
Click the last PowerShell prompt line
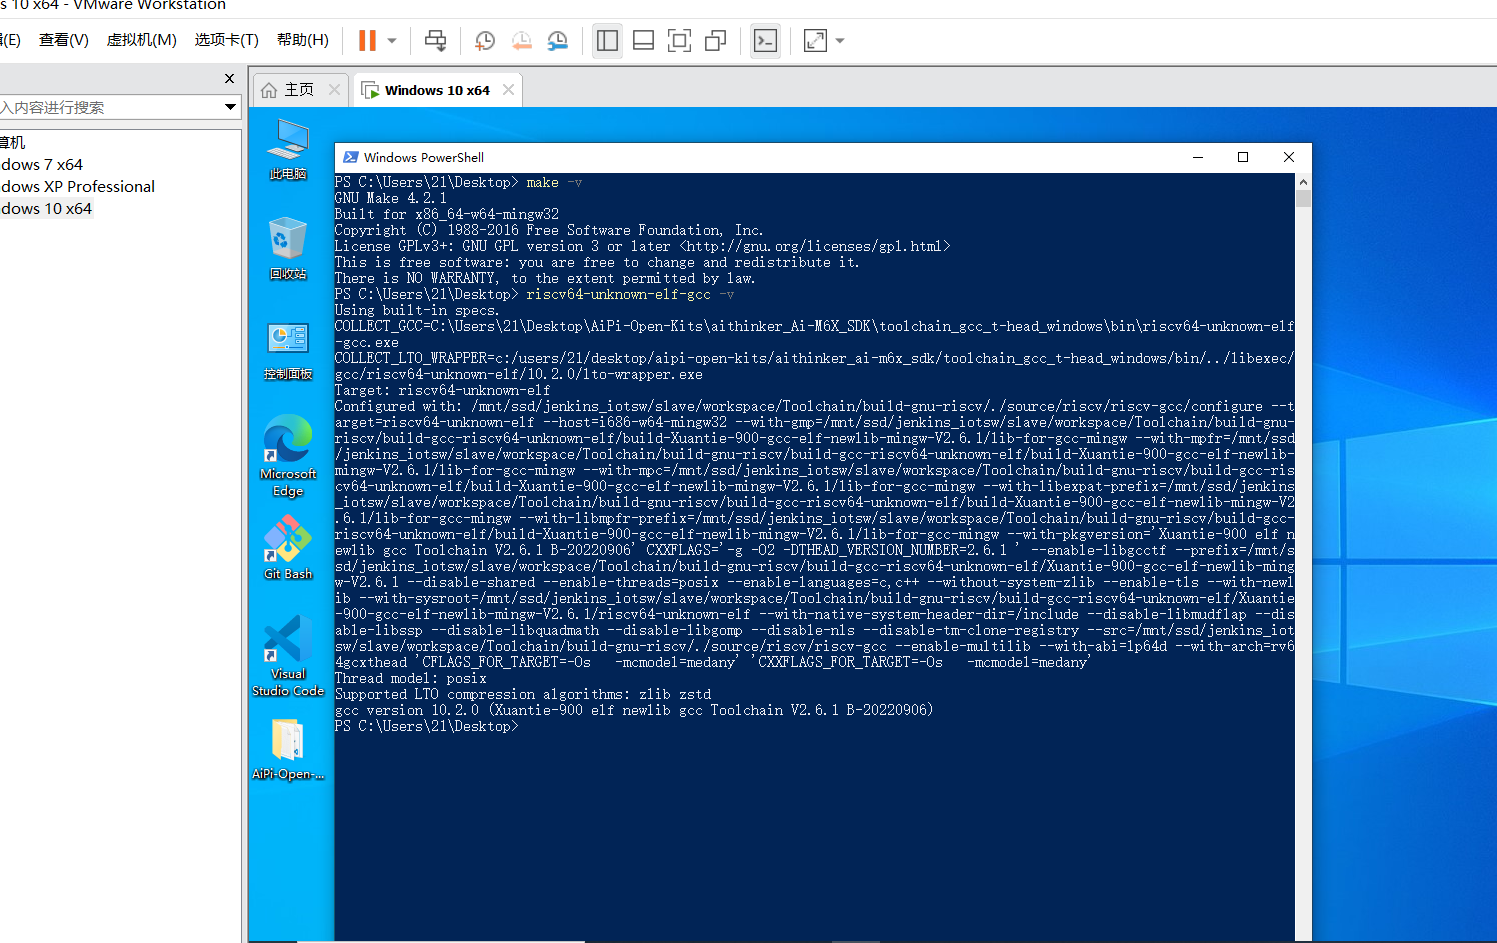click(427, 726)
